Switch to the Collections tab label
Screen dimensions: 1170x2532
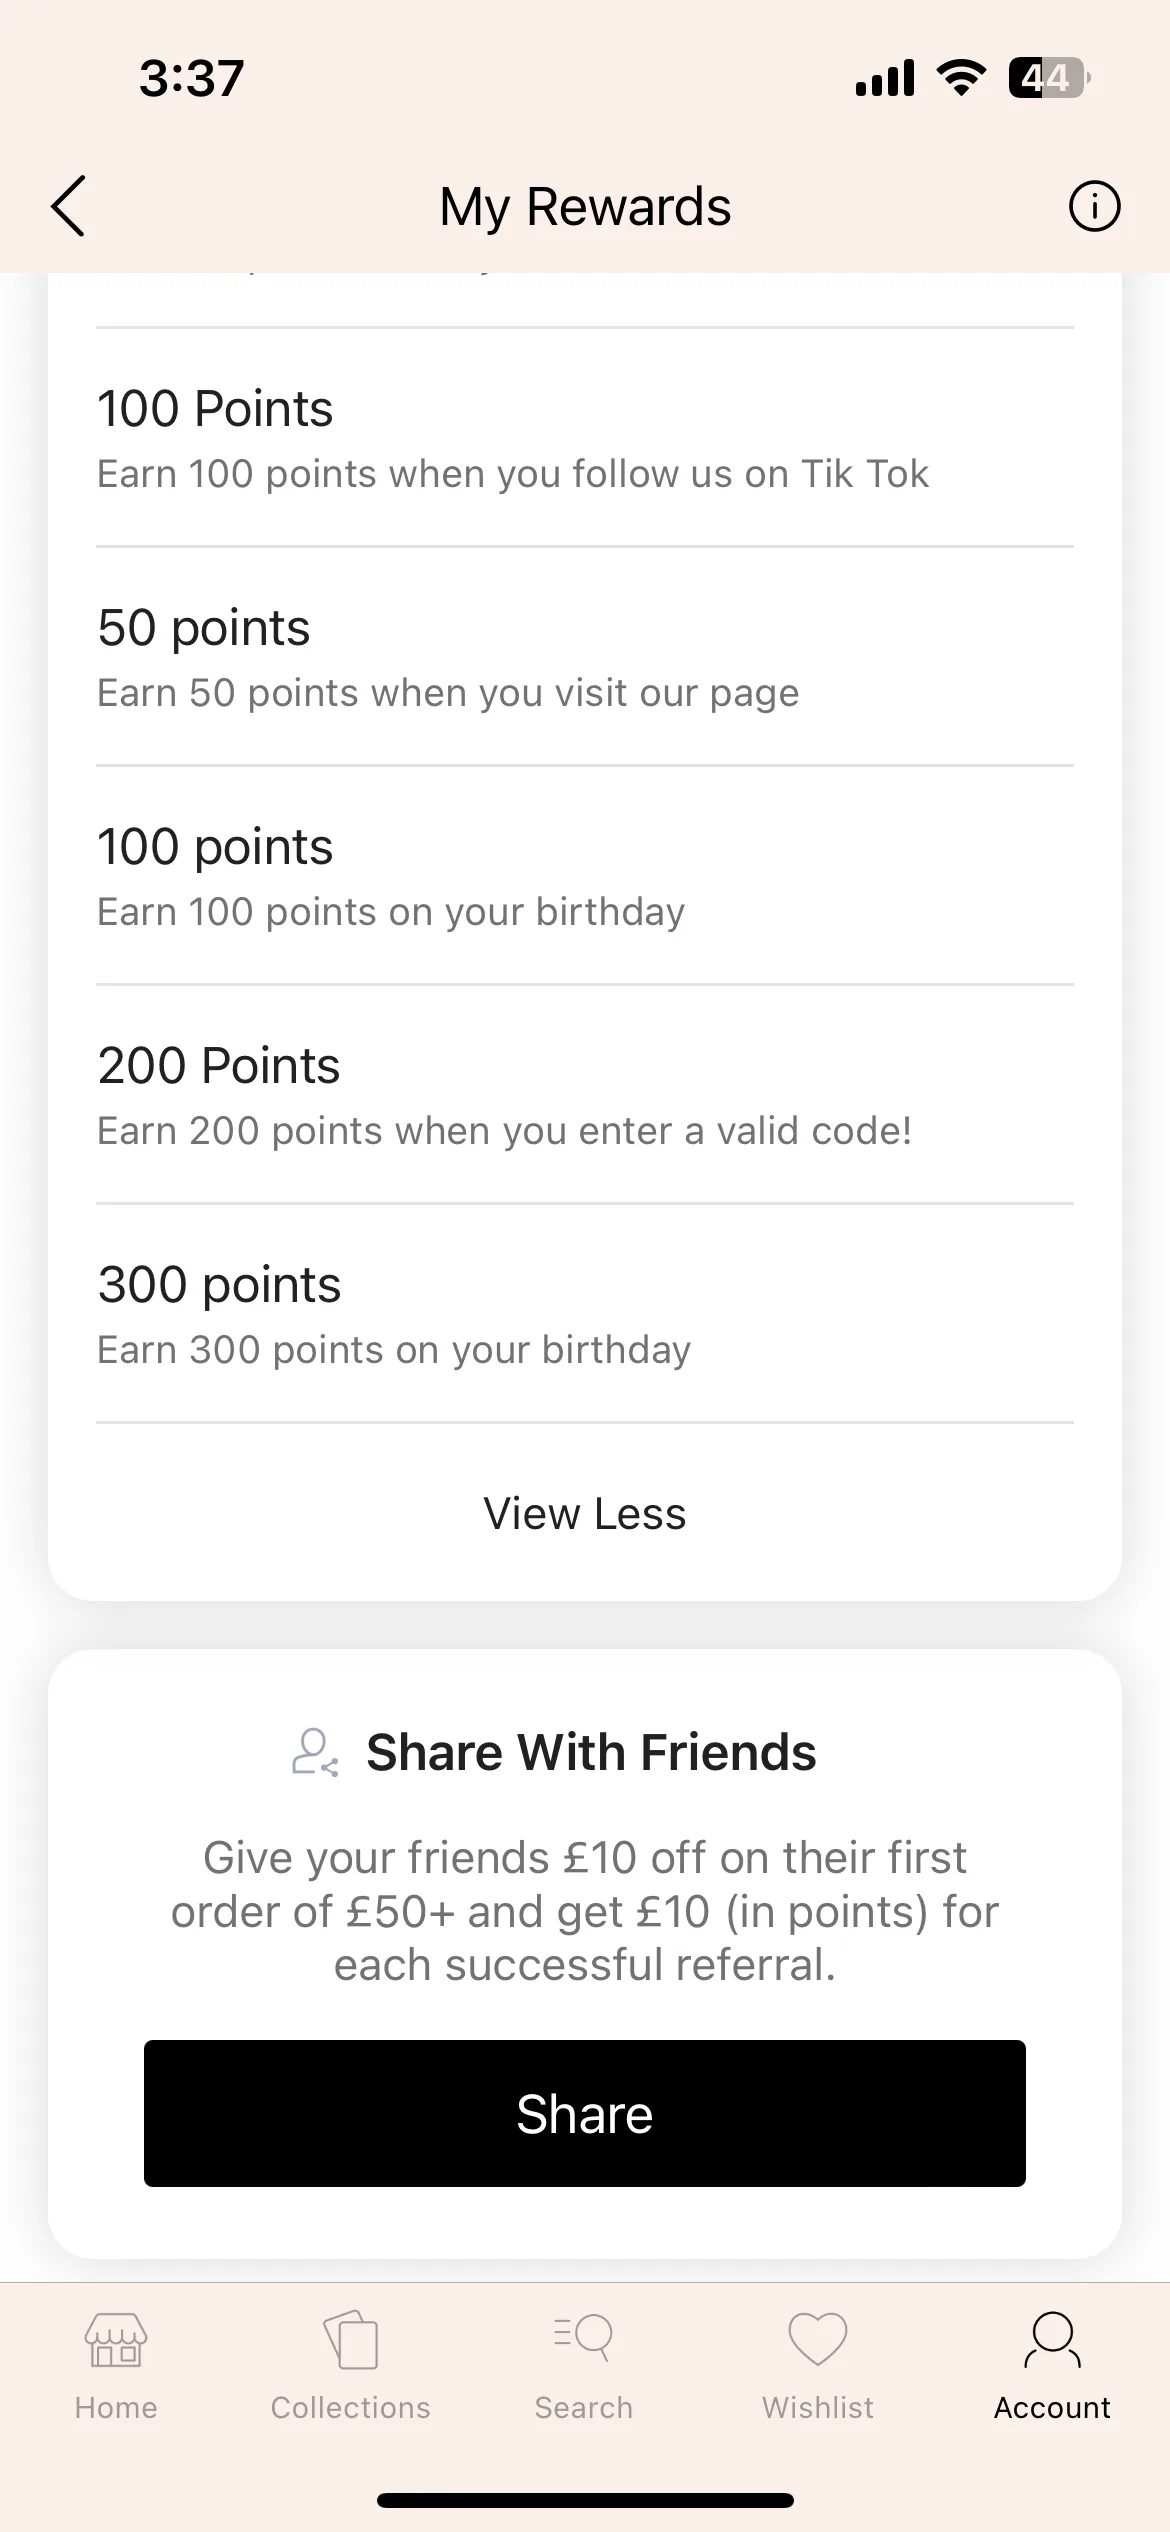(x=351, y=2407)
